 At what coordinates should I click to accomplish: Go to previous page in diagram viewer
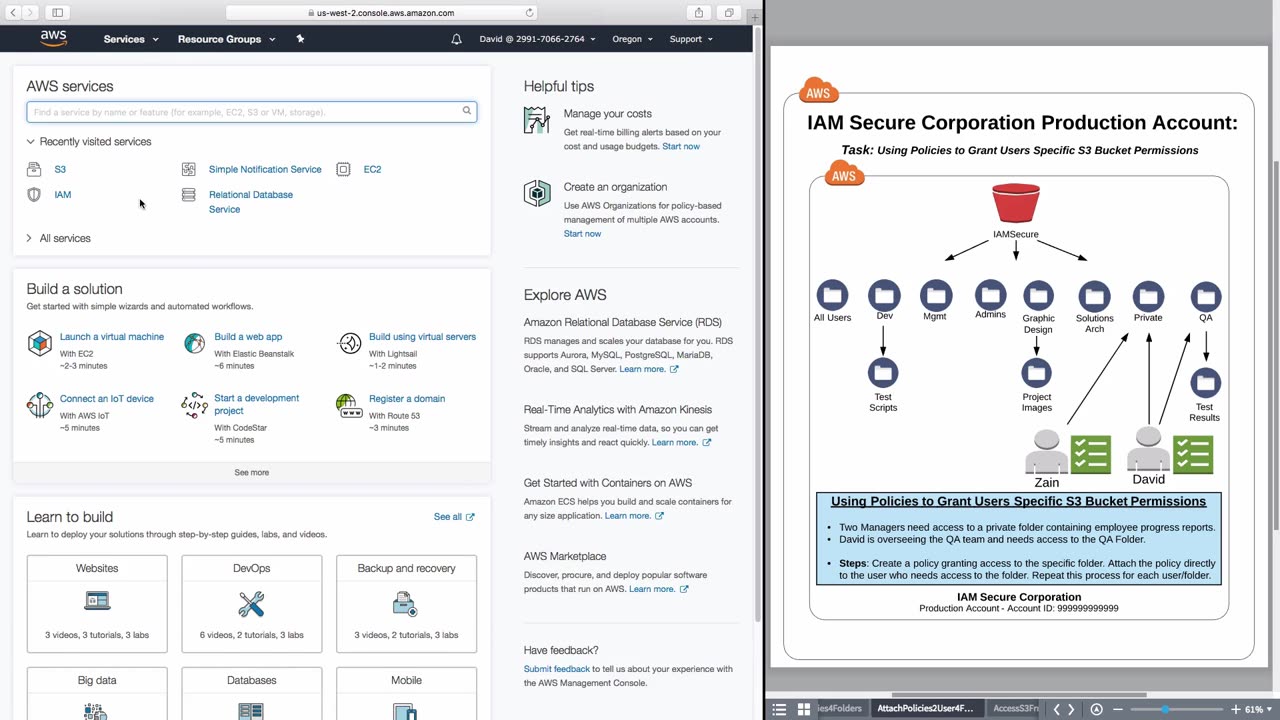[x=1056, y=709]
